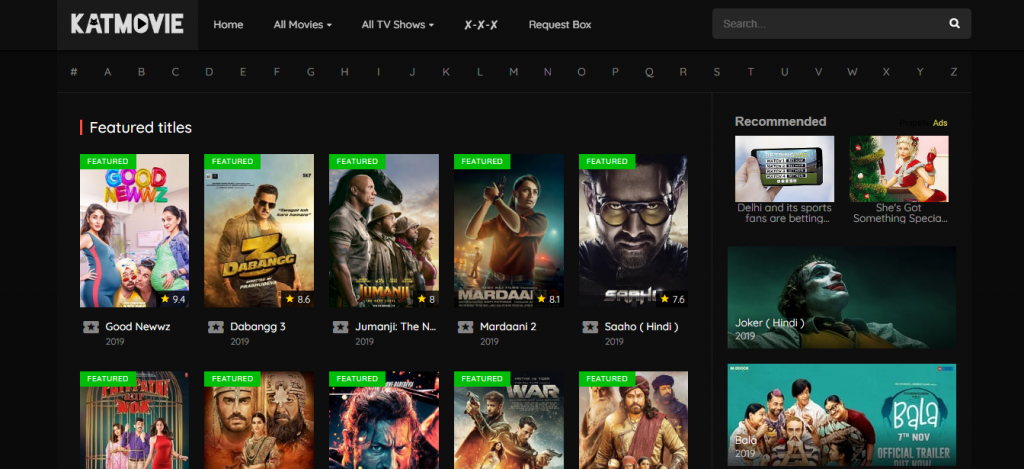Click the film icon beside Good Newwz
This screenshot has height=469, width=1024.
(x=91, y=327)
